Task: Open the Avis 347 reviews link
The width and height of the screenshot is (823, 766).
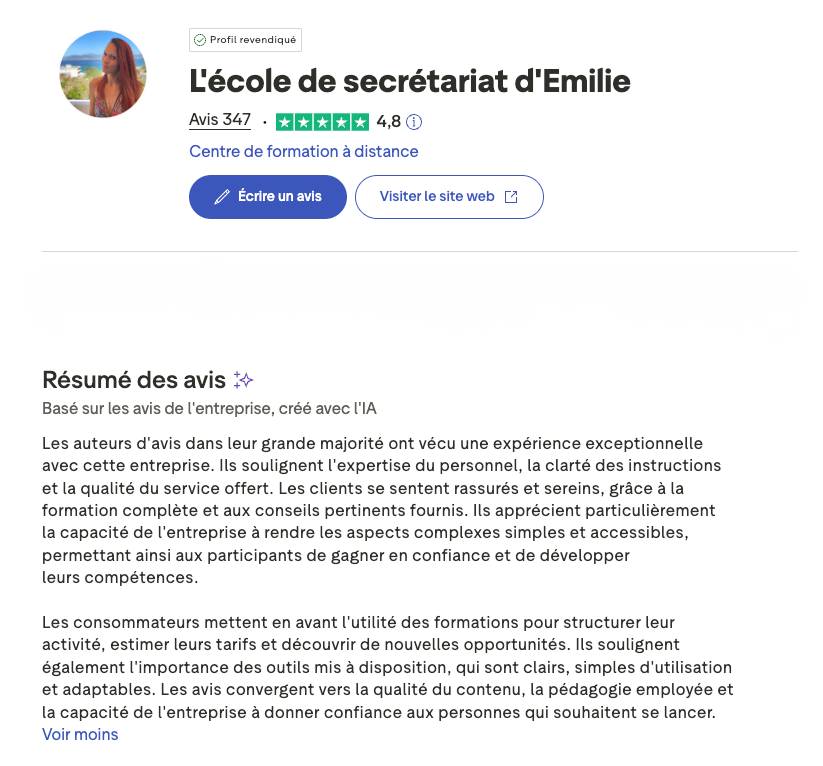Action: 220,120
